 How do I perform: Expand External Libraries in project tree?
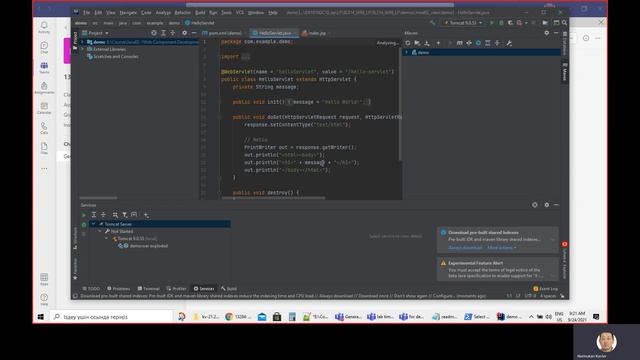pyautogui.click(x=82, y=49)
